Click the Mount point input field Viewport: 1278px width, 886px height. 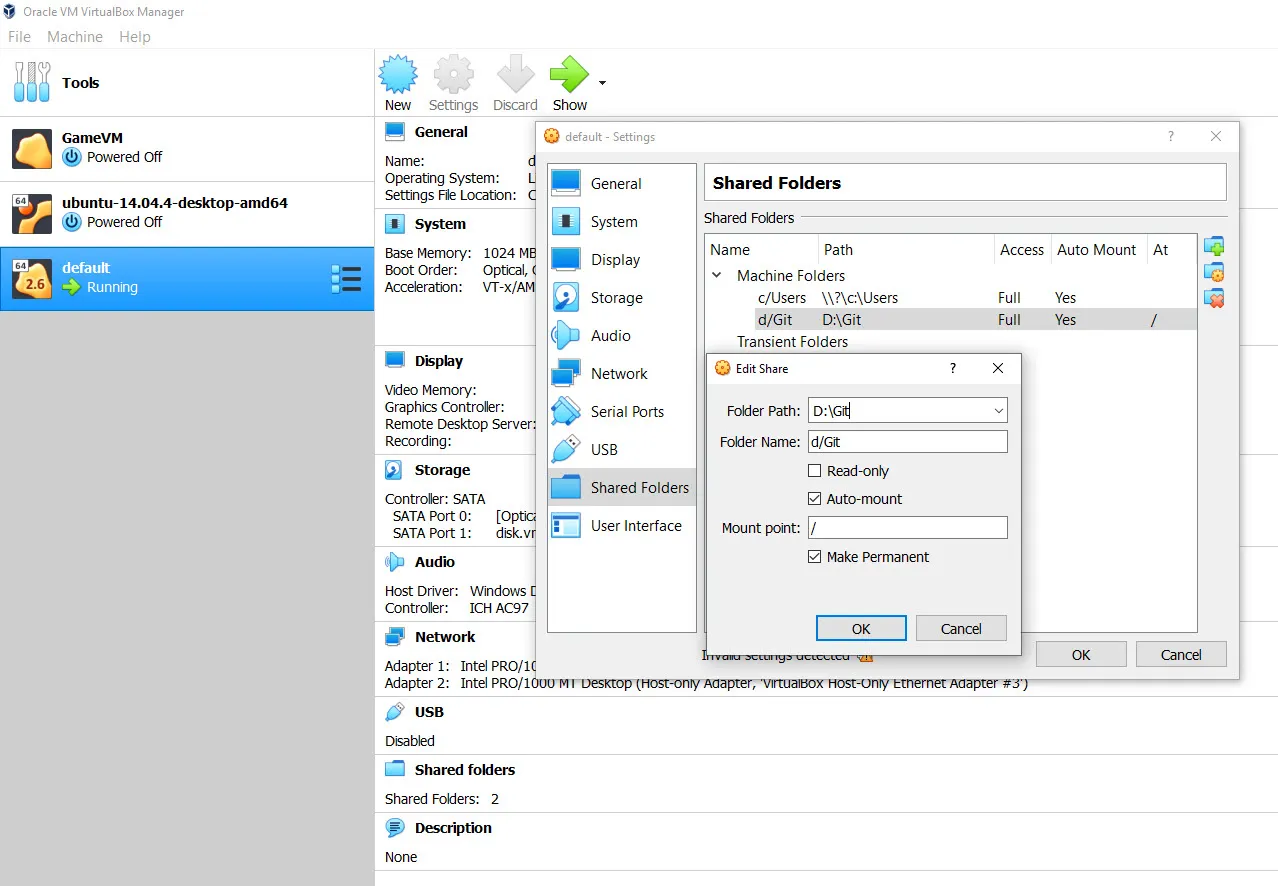pyautogui.click(x=907, y=528)
